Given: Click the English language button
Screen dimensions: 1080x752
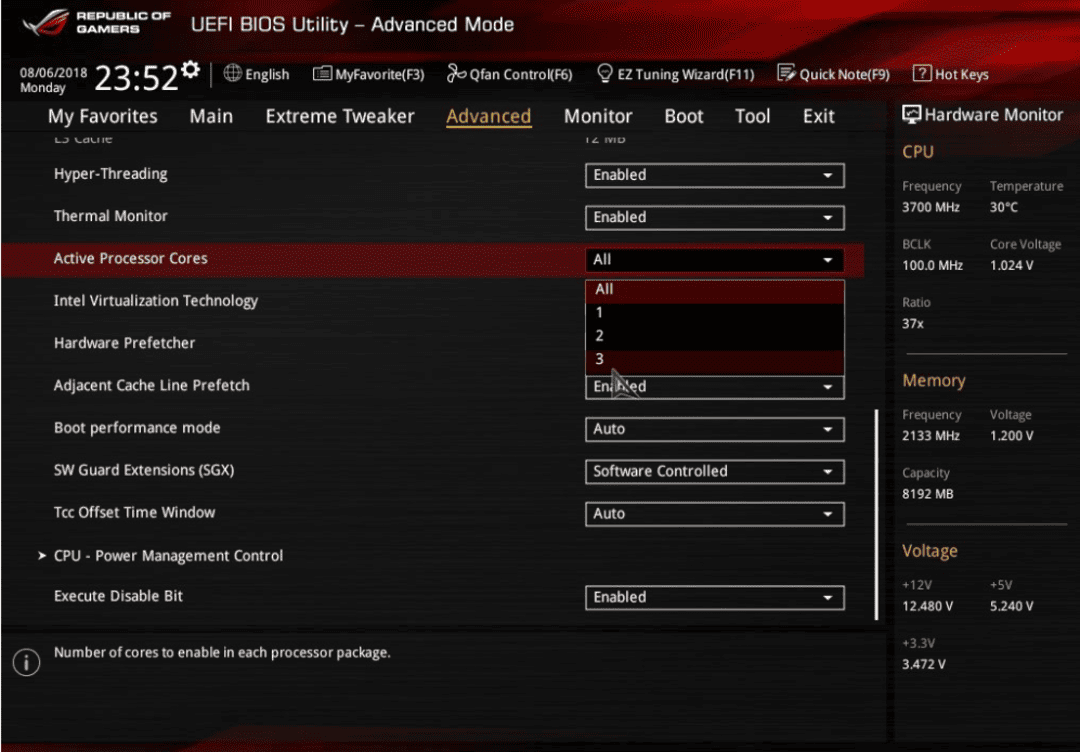Looking at the screenshot, I should 257,74.
